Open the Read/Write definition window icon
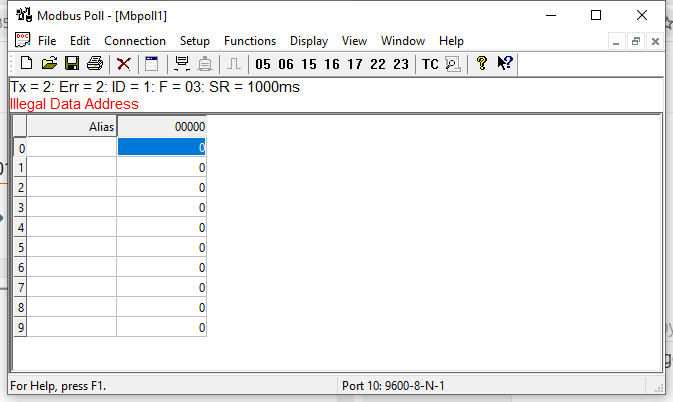Viewport: 673px width, 402px height. coord(152,64)
